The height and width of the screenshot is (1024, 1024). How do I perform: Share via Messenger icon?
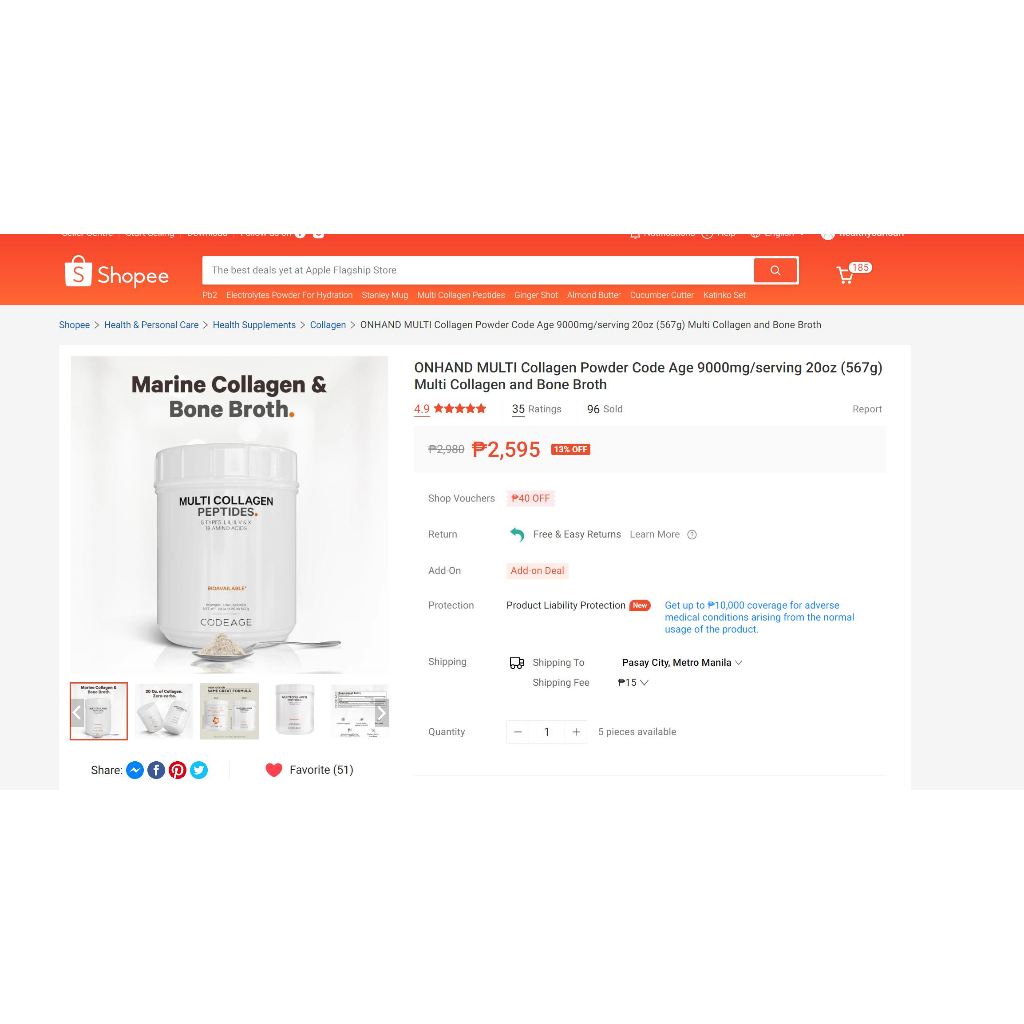click(135, 770)
